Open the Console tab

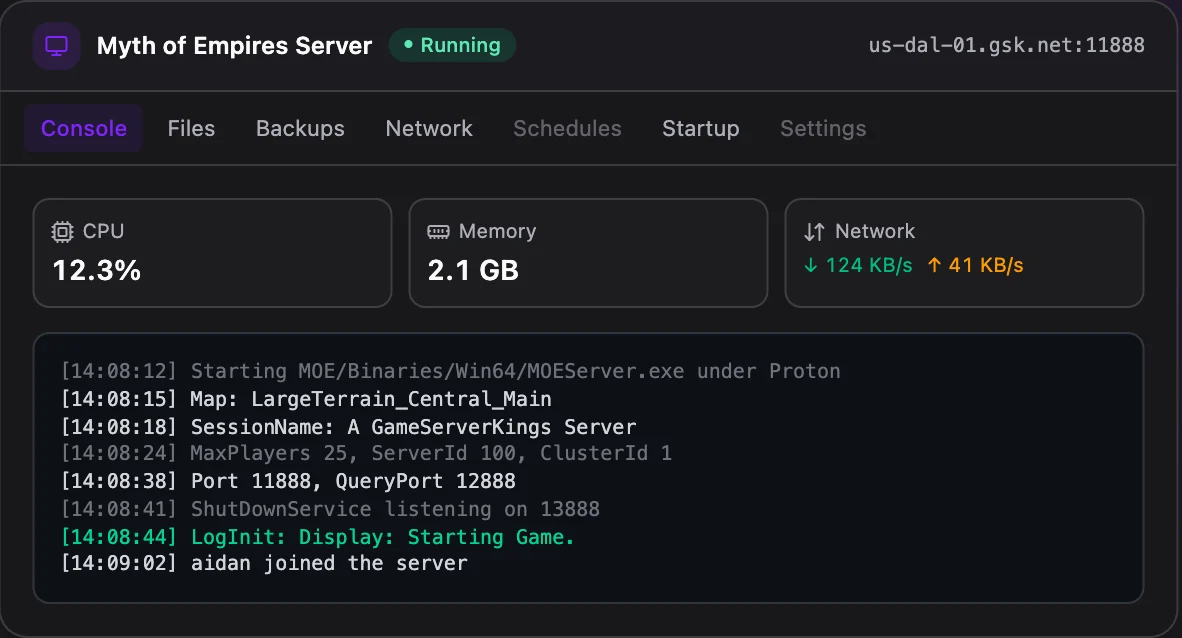tap(84, 128)
